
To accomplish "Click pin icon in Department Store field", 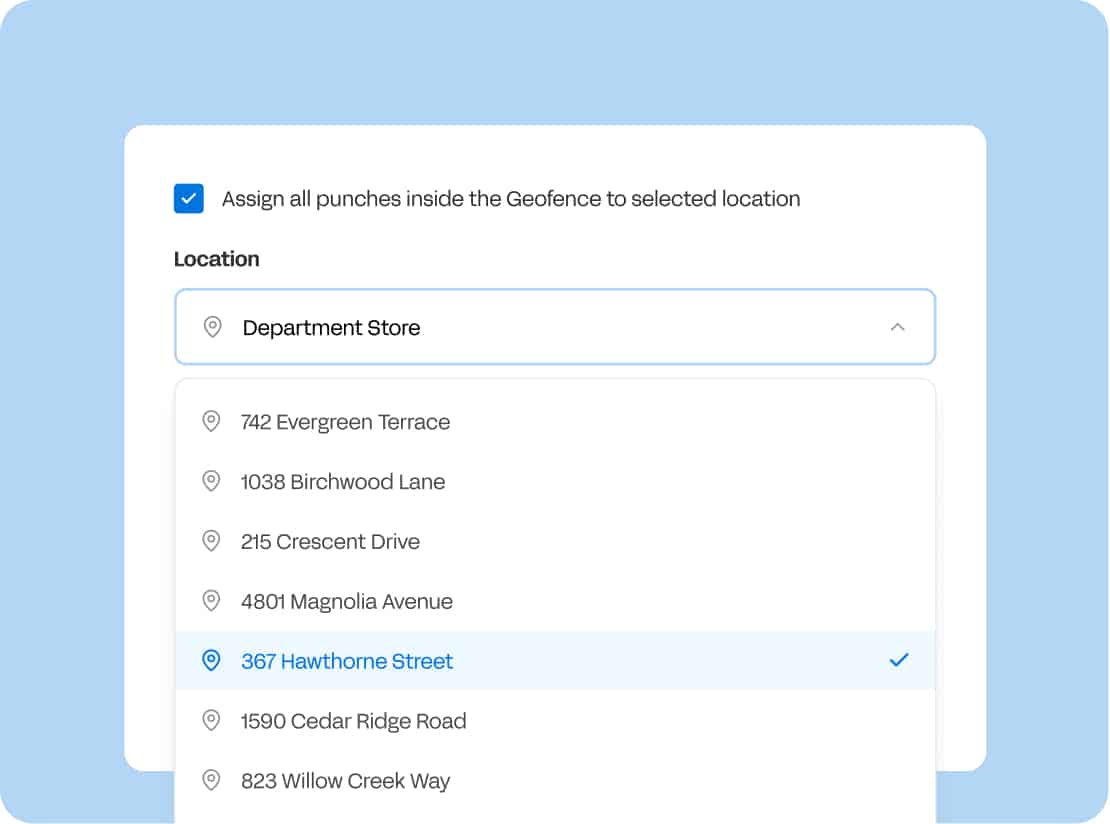I will click(x=212, y=328).
